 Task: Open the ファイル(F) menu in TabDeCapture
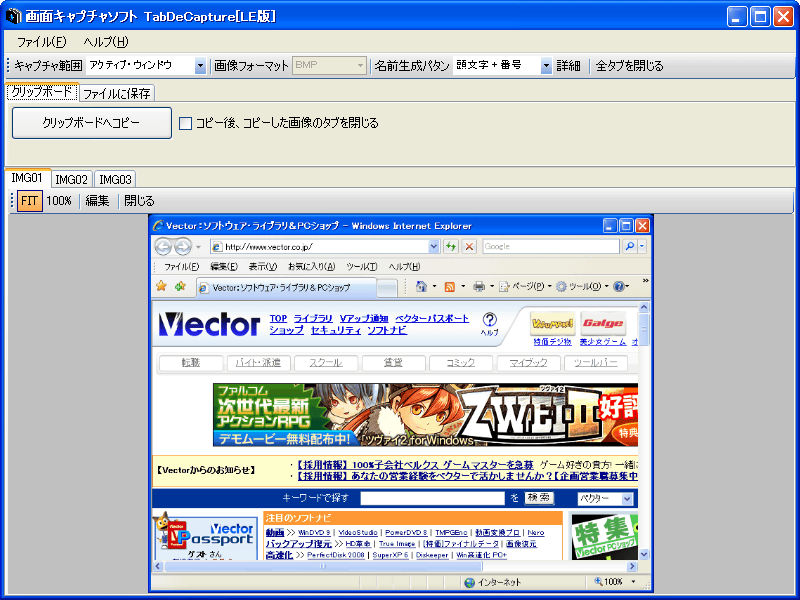(x=41, y=42)
